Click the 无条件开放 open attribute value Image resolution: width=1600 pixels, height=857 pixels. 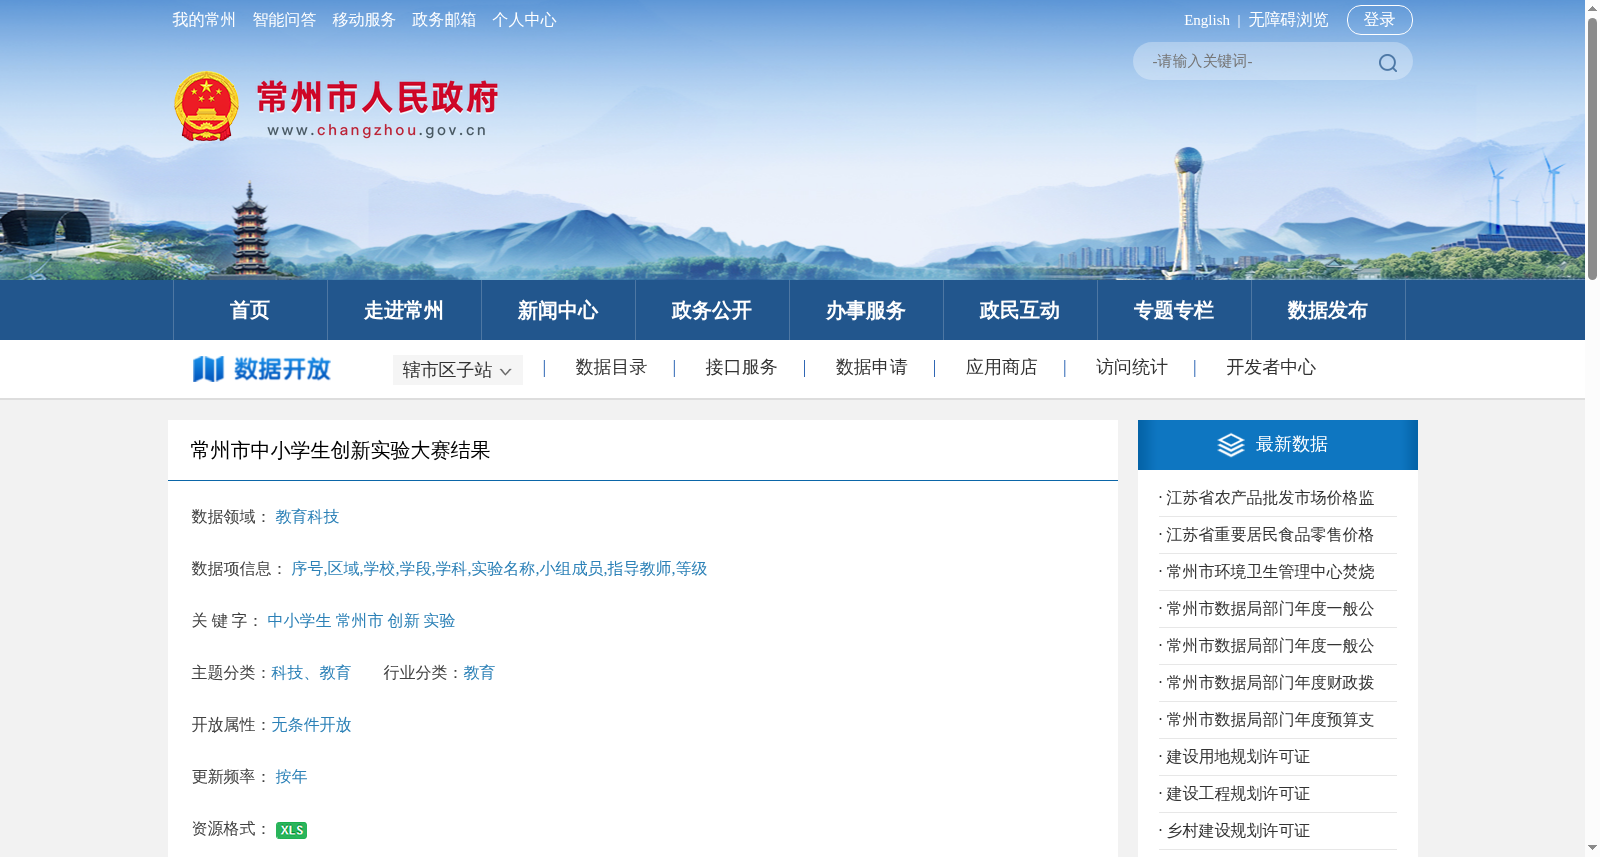point(311,725)
